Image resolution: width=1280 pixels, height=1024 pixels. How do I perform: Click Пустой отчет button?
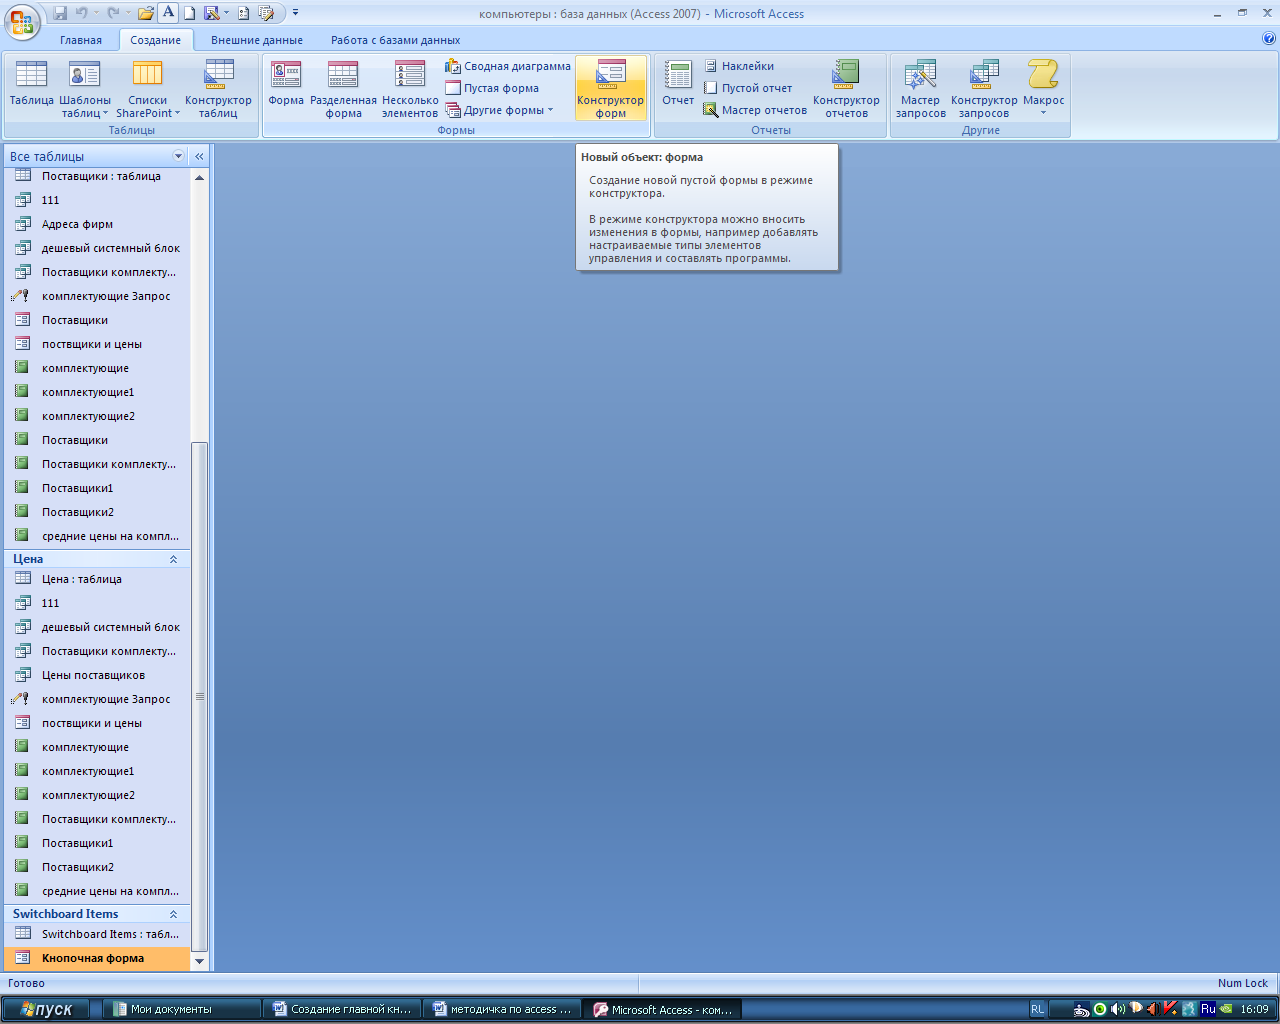pyautogui.click(x=747, y=88)
